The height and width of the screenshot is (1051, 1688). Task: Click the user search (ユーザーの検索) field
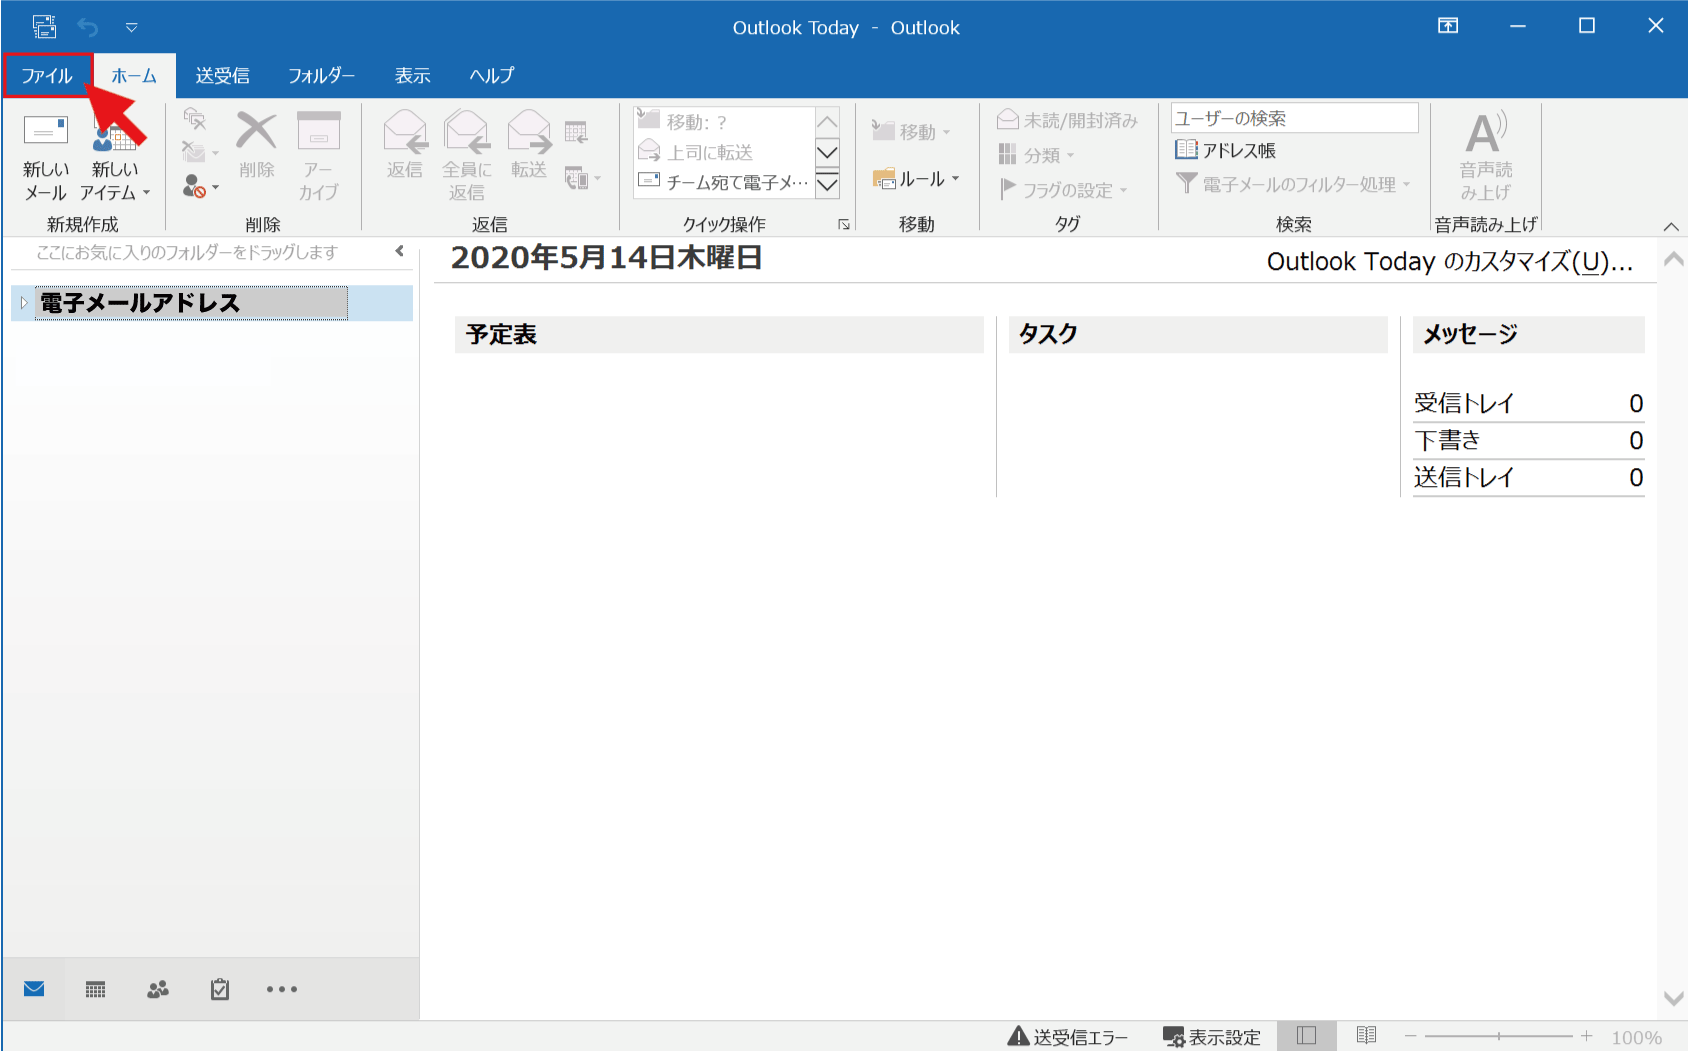(x=1293, y=118)
